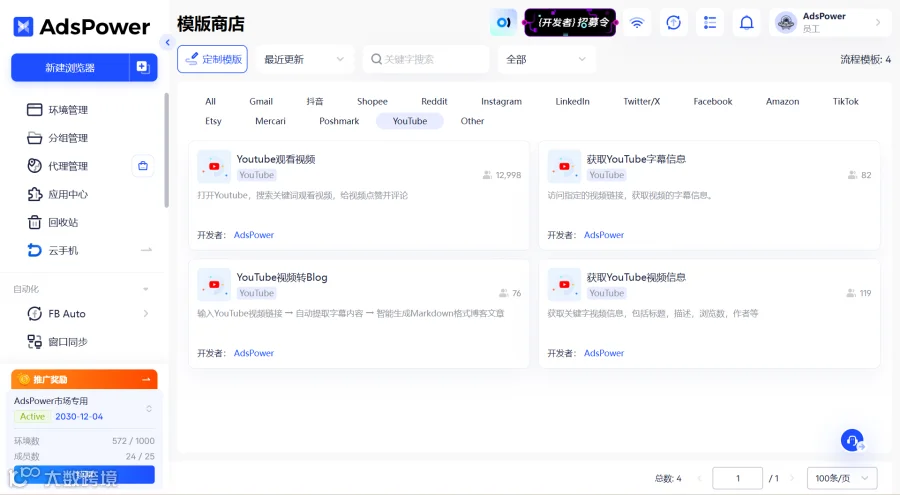Expand the AdsPower account menu chevron
900x495 pixels.
pos(878,22)
